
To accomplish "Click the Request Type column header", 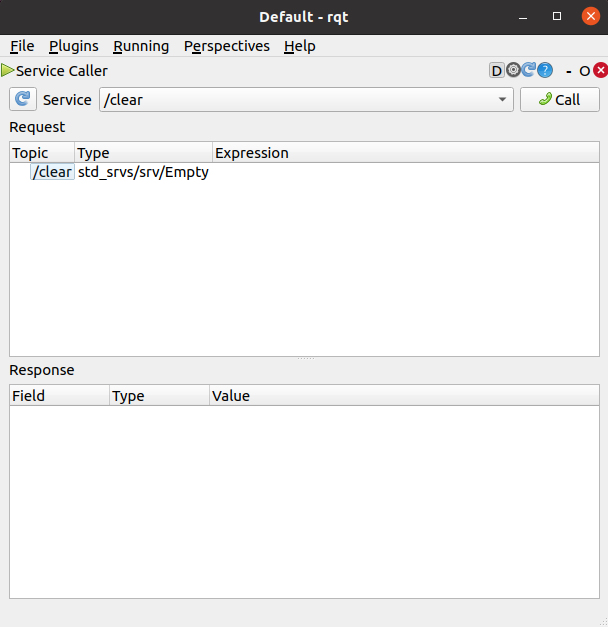I will [x=143, y=153].
